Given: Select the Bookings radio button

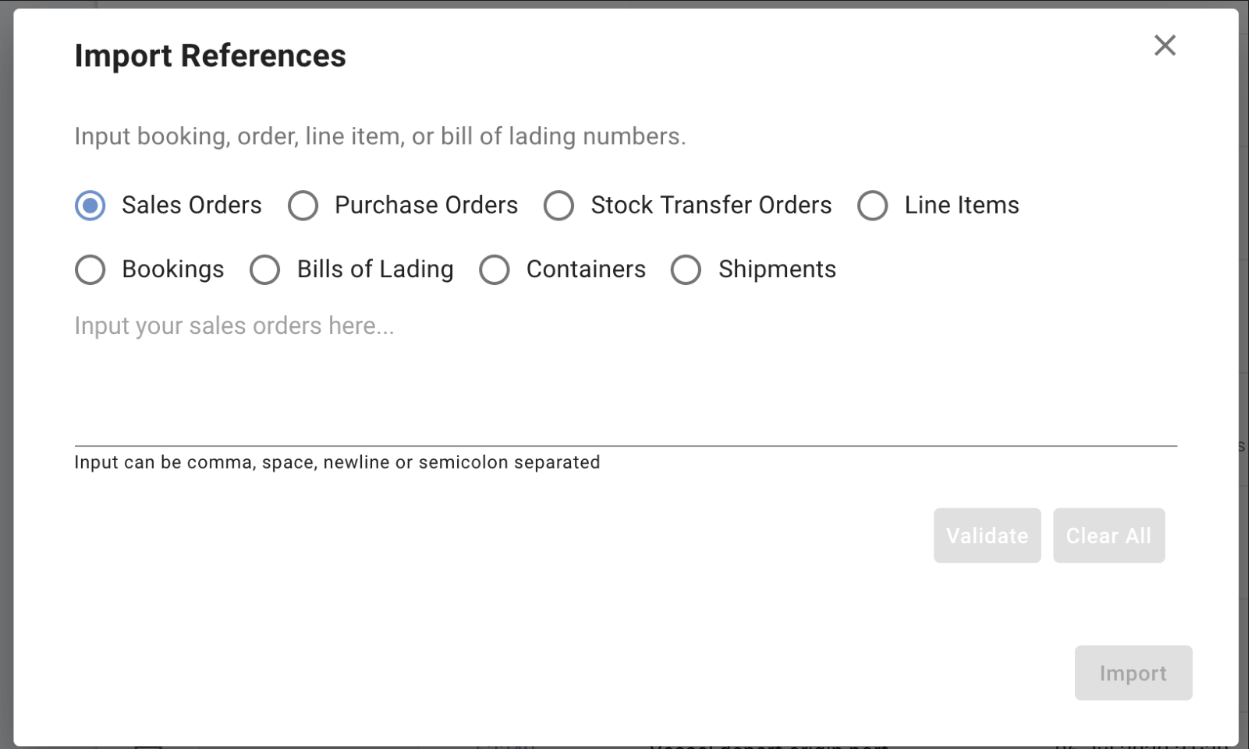Looking at the screenshot, I should tap(90, 270).
